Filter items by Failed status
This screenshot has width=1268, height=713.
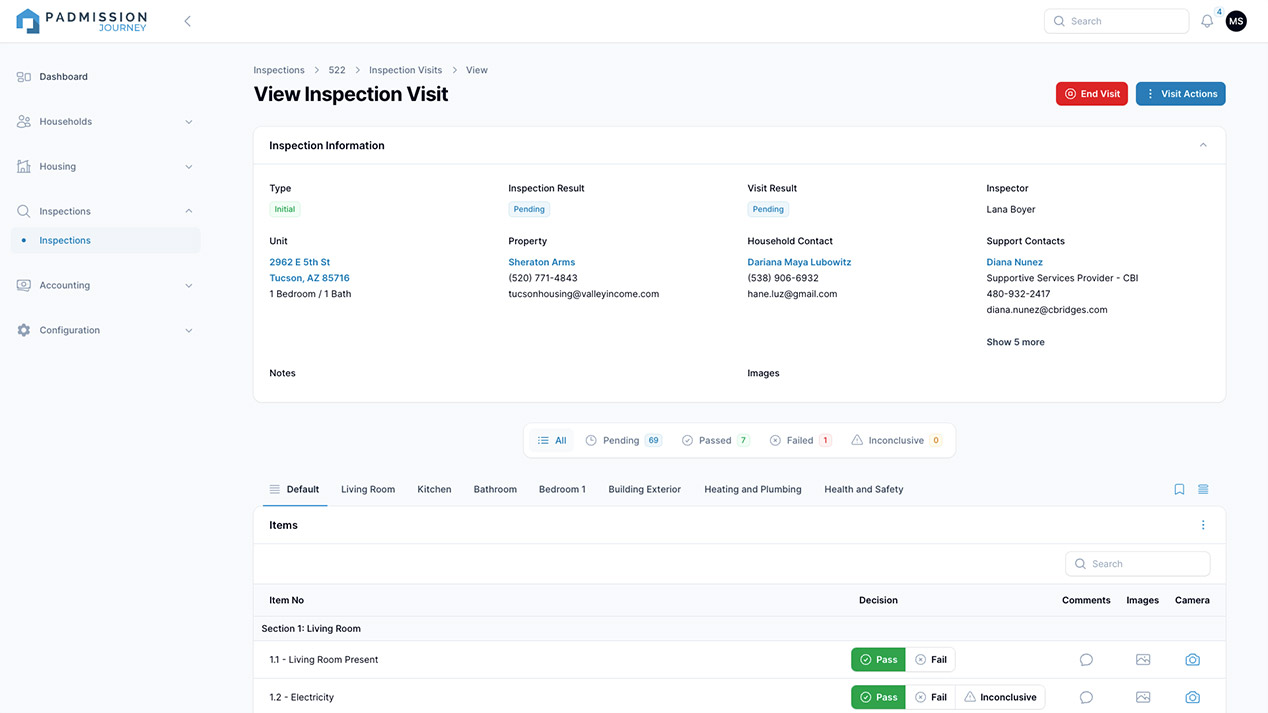click(x=800, y=440)
